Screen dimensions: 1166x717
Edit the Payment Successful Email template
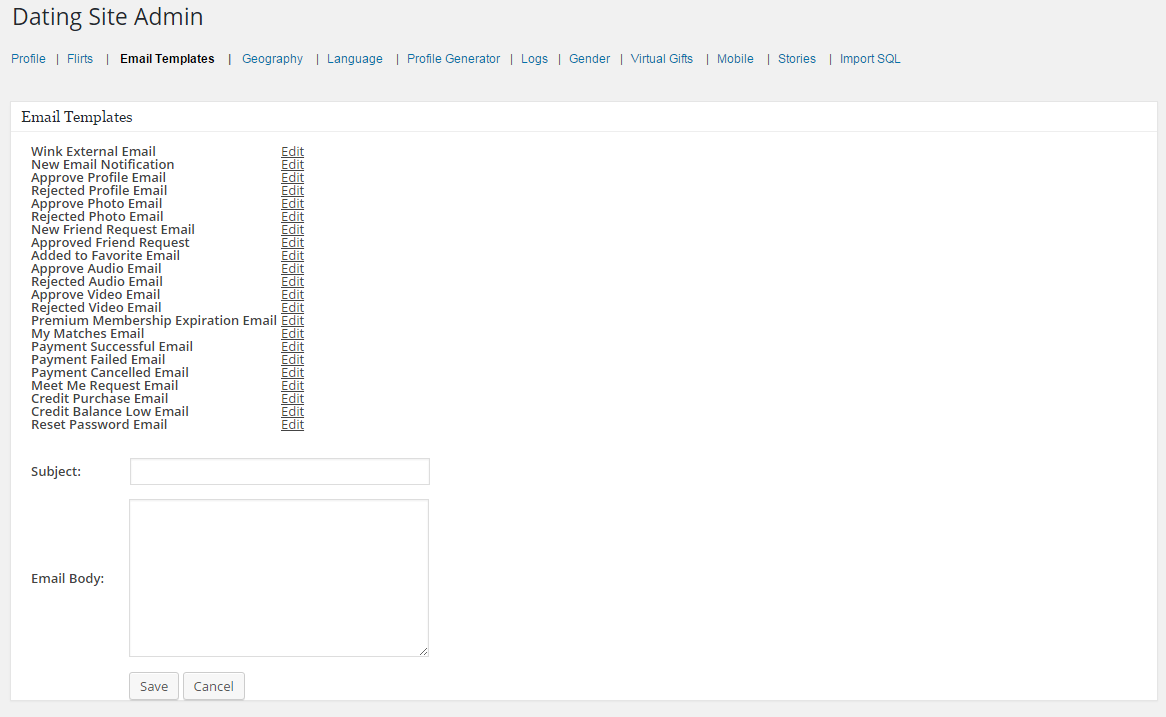click(292, 347)
